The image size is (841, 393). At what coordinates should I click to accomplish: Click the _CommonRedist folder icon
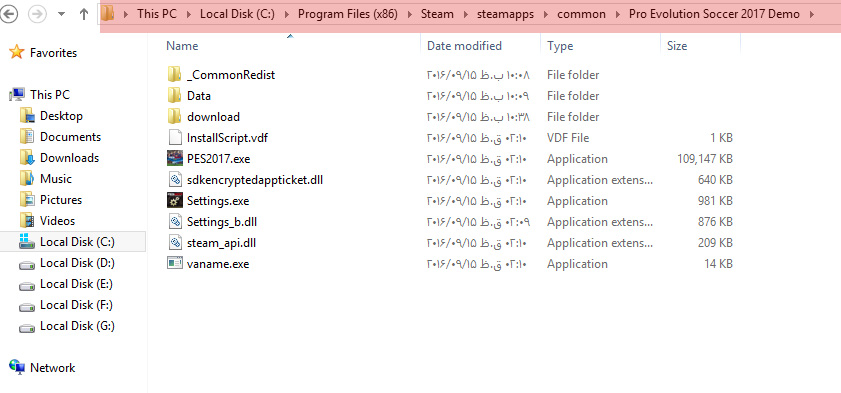pos(174,75)
